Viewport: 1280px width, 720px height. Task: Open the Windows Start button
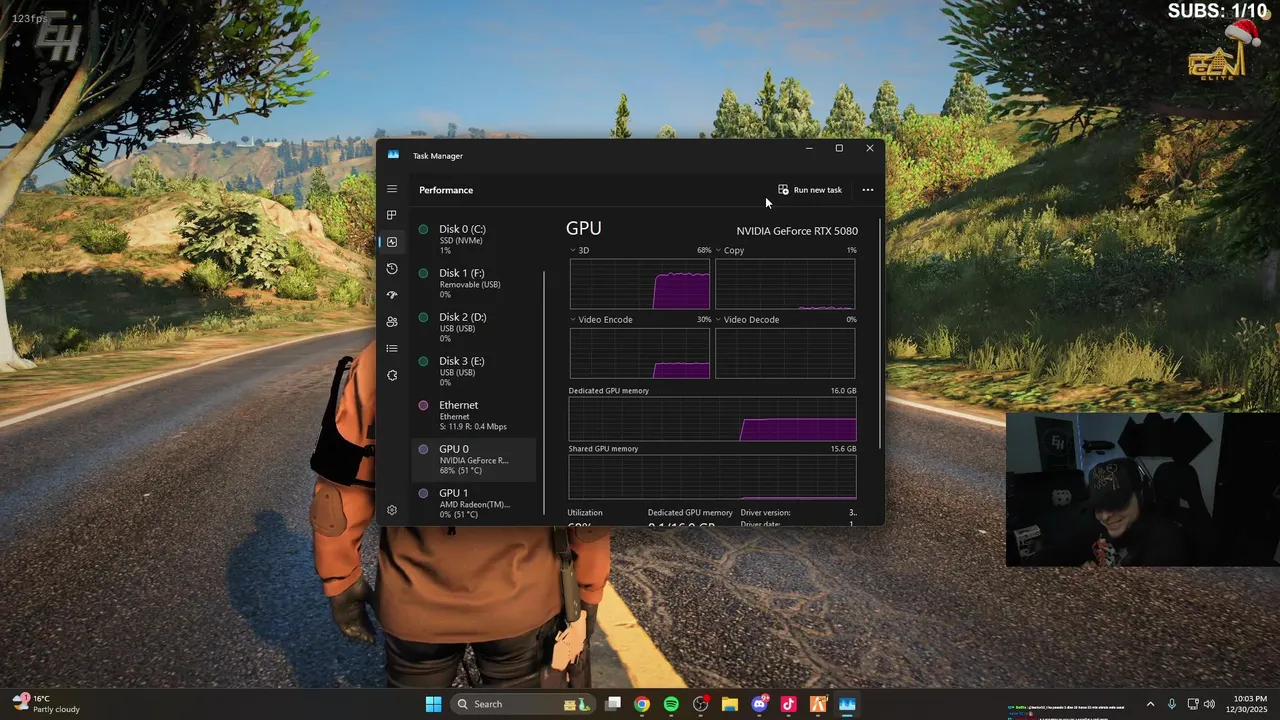(433, 704)
